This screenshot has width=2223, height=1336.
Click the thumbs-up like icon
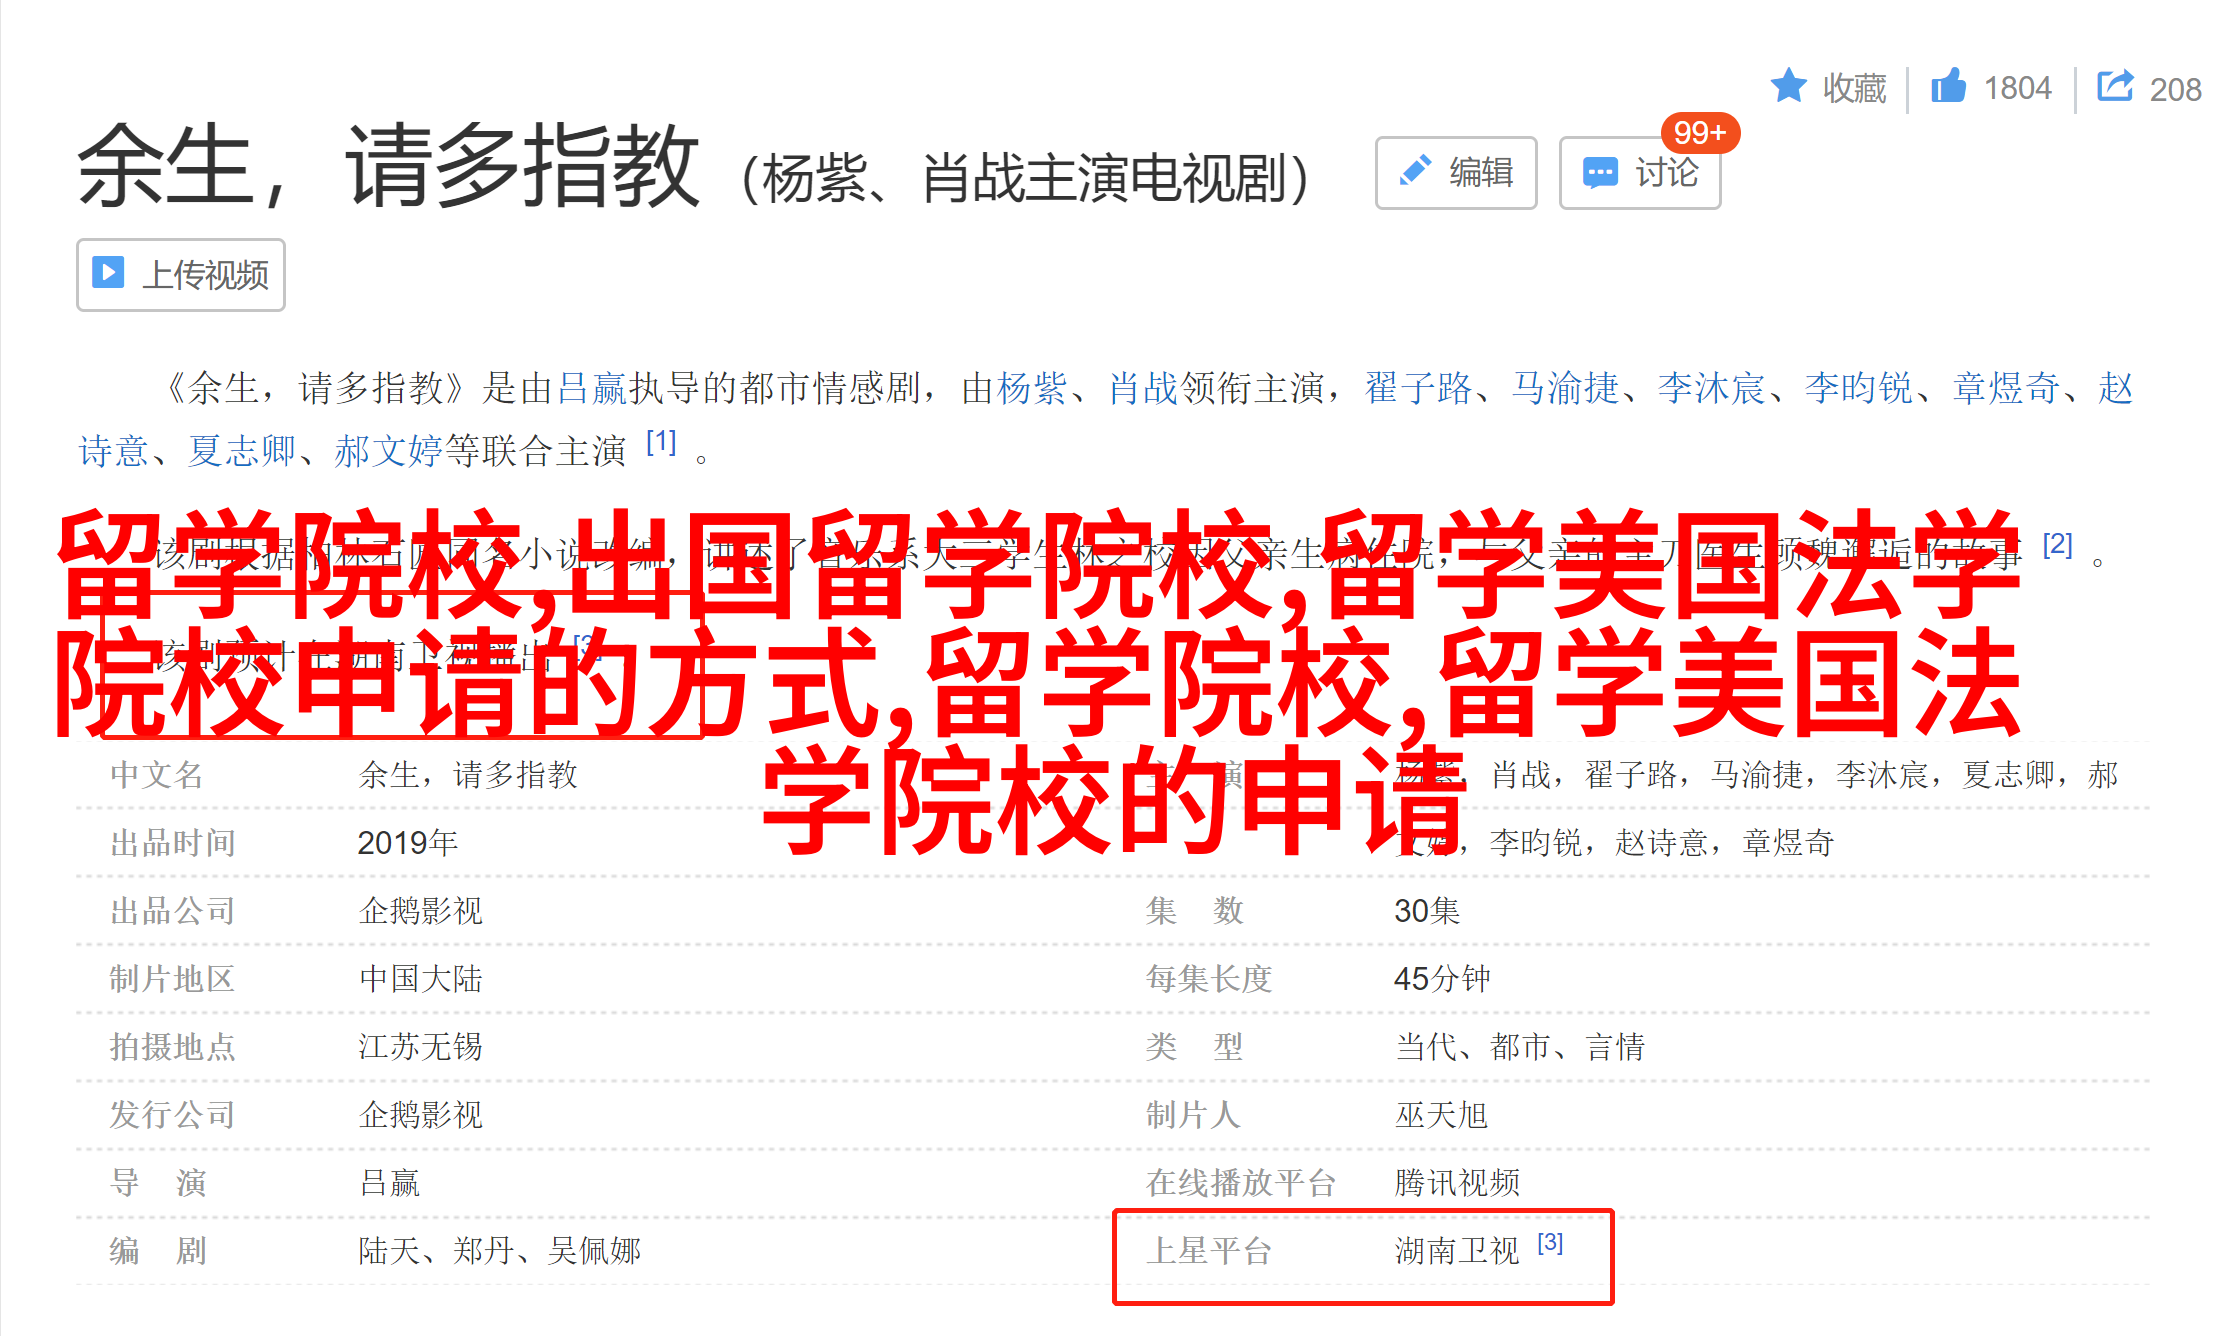[x=1948, y=86]
